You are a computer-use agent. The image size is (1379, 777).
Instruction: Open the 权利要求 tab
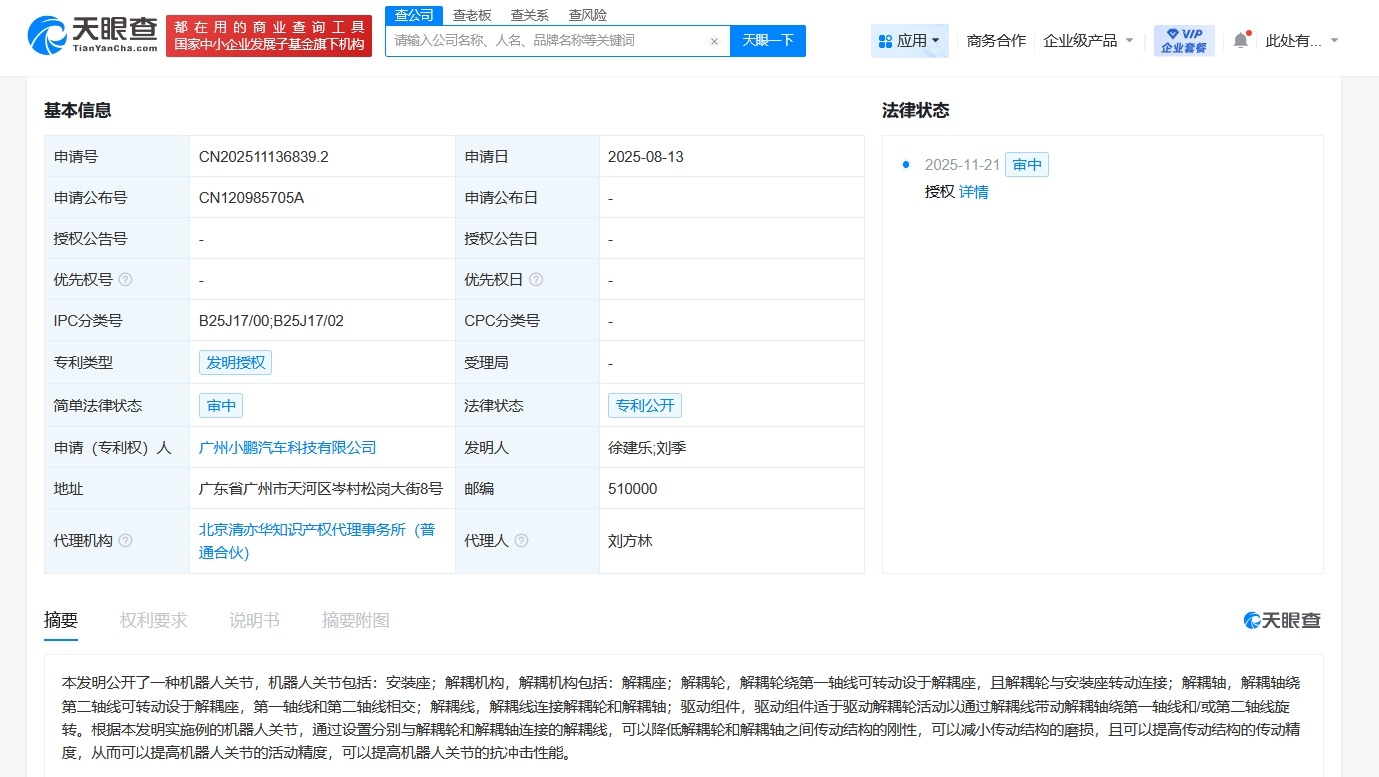152,620
